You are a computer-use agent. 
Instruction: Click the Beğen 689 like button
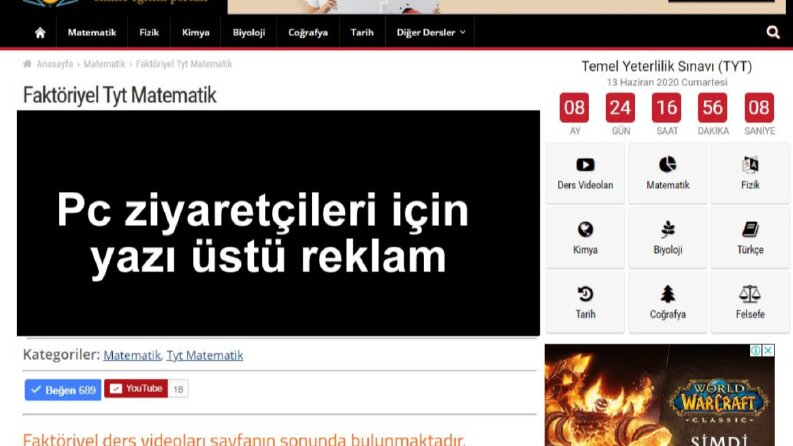pos(63,390)
